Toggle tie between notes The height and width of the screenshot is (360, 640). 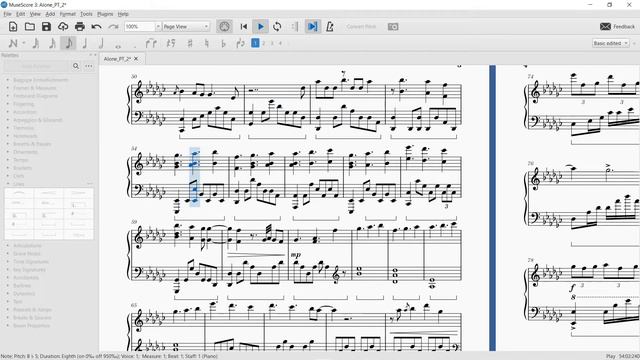(151, 43)
